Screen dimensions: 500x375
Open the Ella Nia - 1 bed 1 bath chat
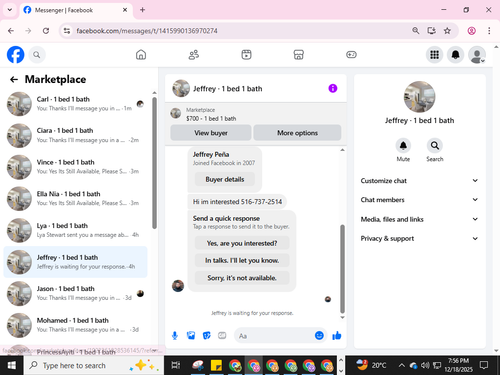pyautogui.click(x=76, y=199)
